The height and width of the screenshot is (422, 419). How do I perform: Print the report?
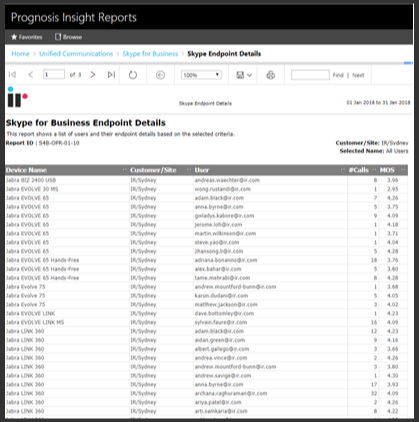(x=271, y=75)
